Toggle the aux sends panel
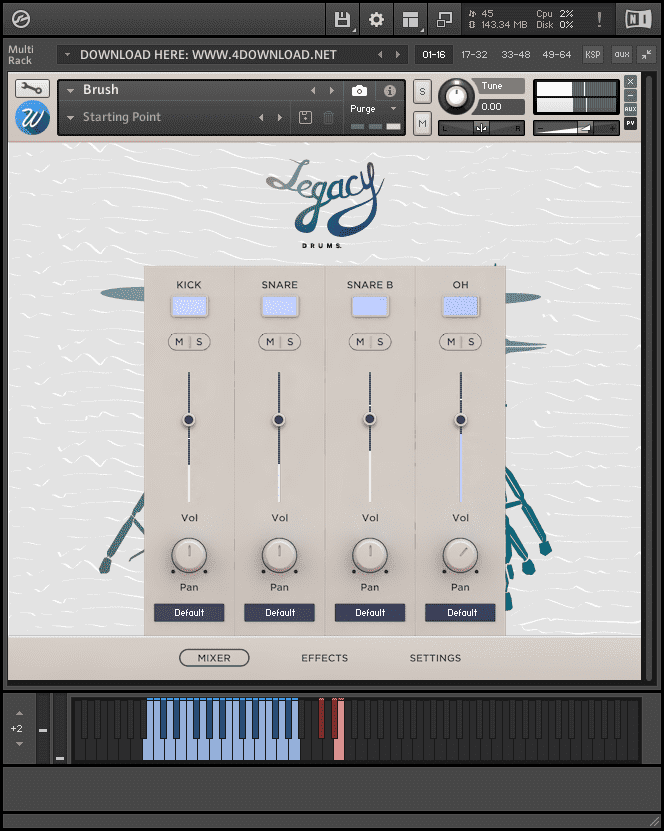 [622, 54]
